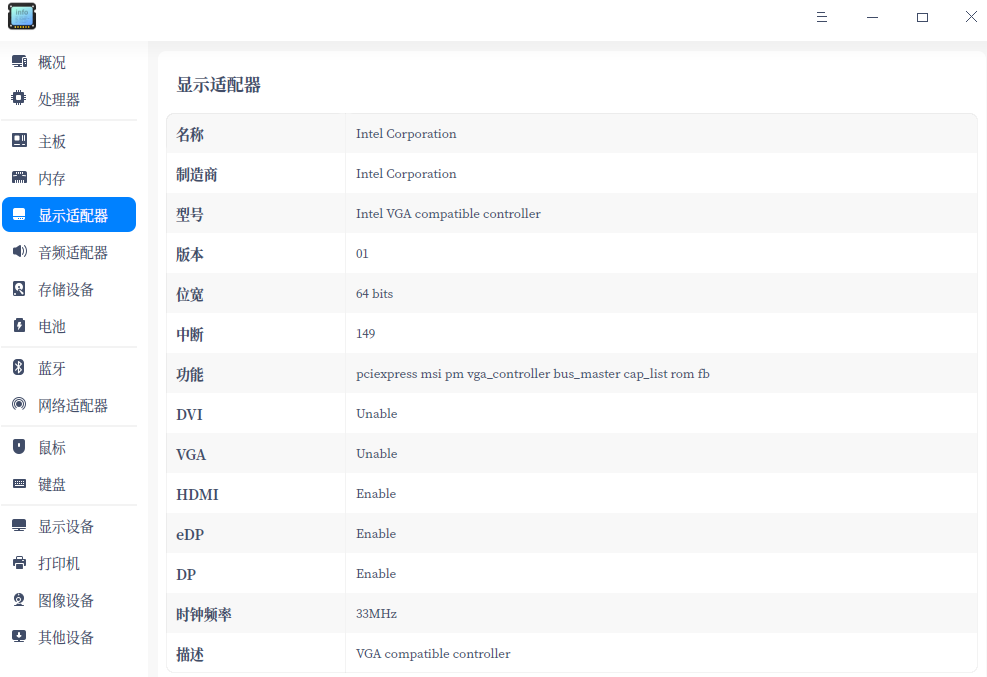
Task: Click the 功能 row label
Action: pos(190,375)
